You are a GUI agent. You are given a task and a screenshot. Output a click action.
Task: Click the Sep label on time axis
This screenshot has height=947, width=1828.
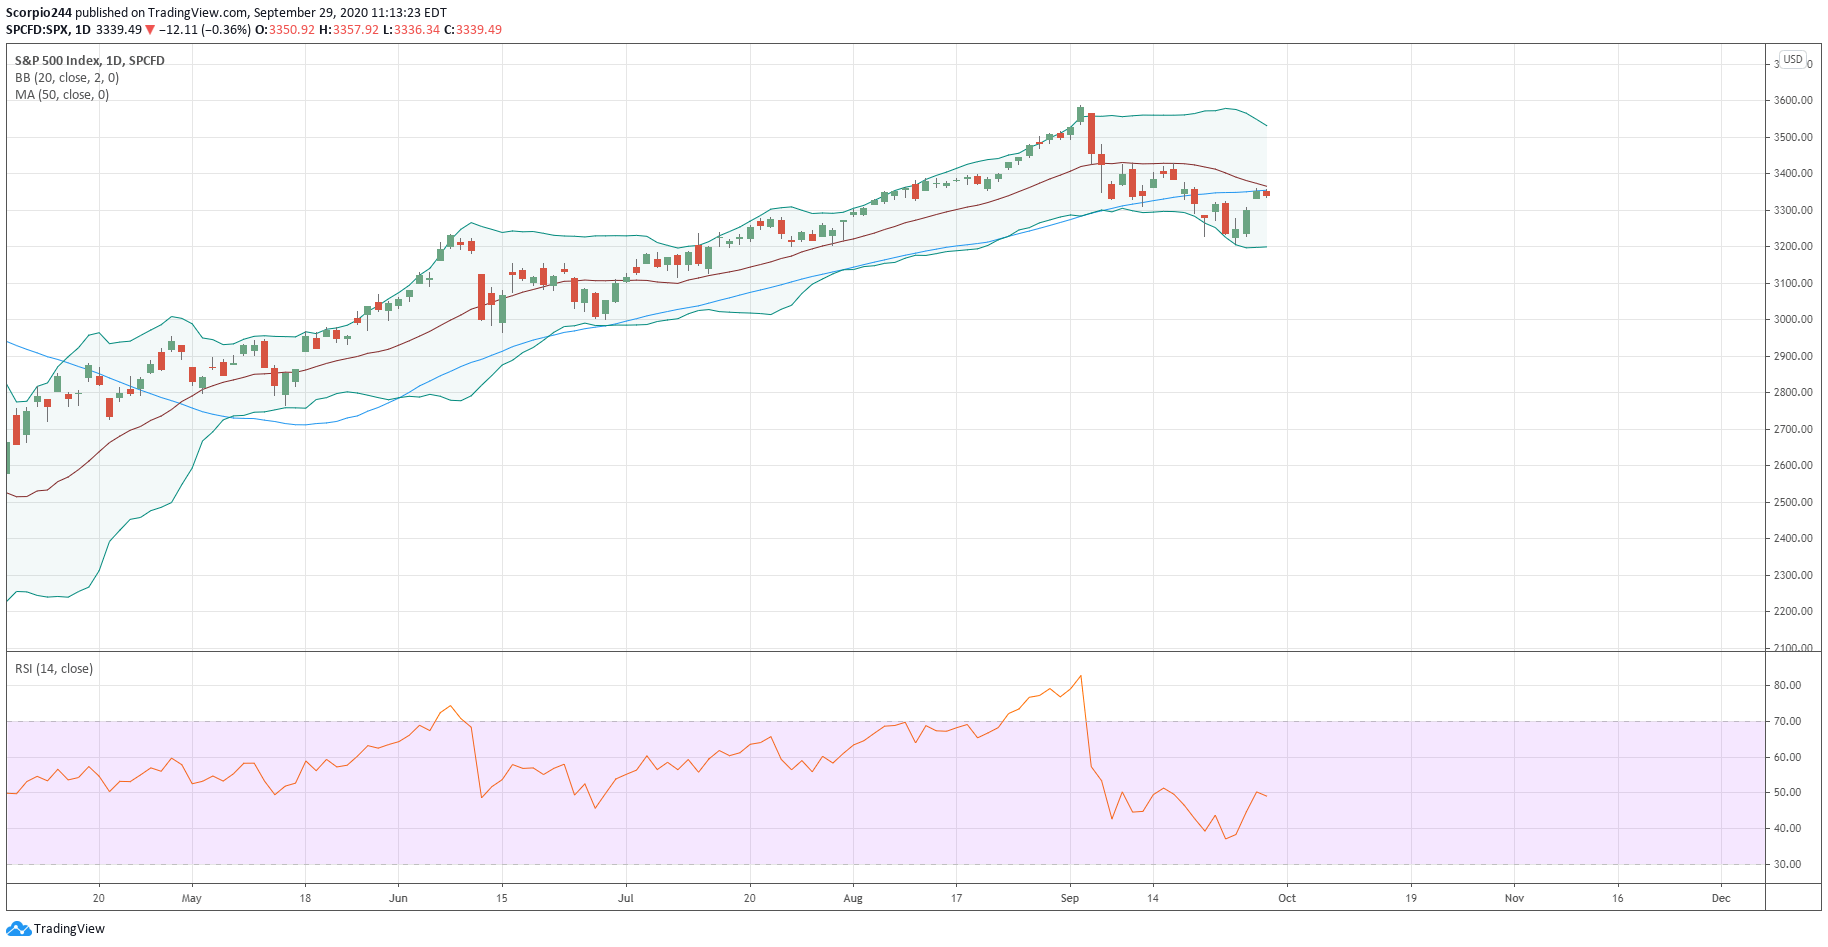tap(1070, 898)
